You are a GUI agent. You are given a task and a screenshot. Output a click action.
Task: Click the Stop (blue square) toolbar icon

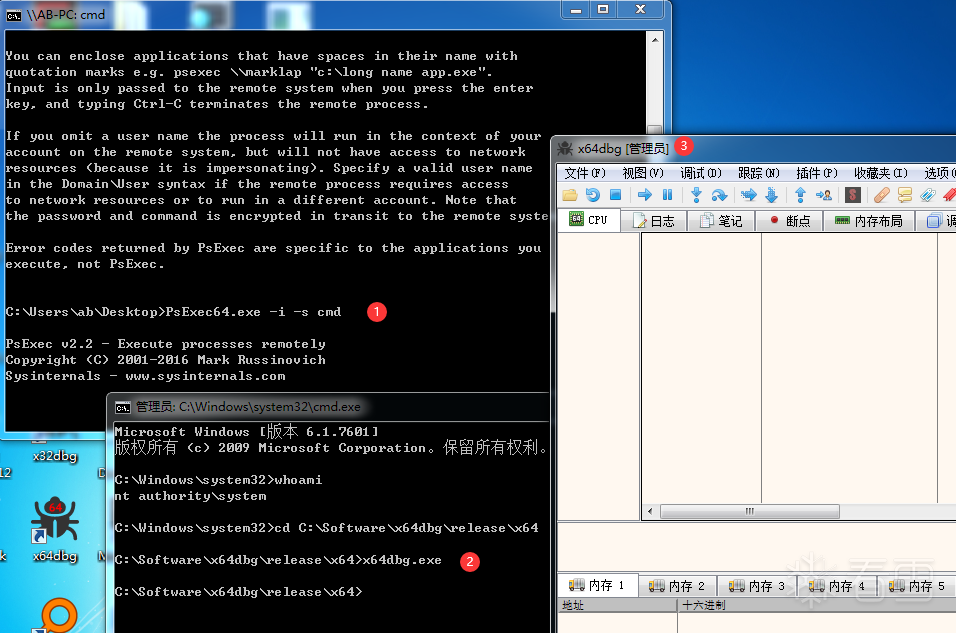coord(616,195)
